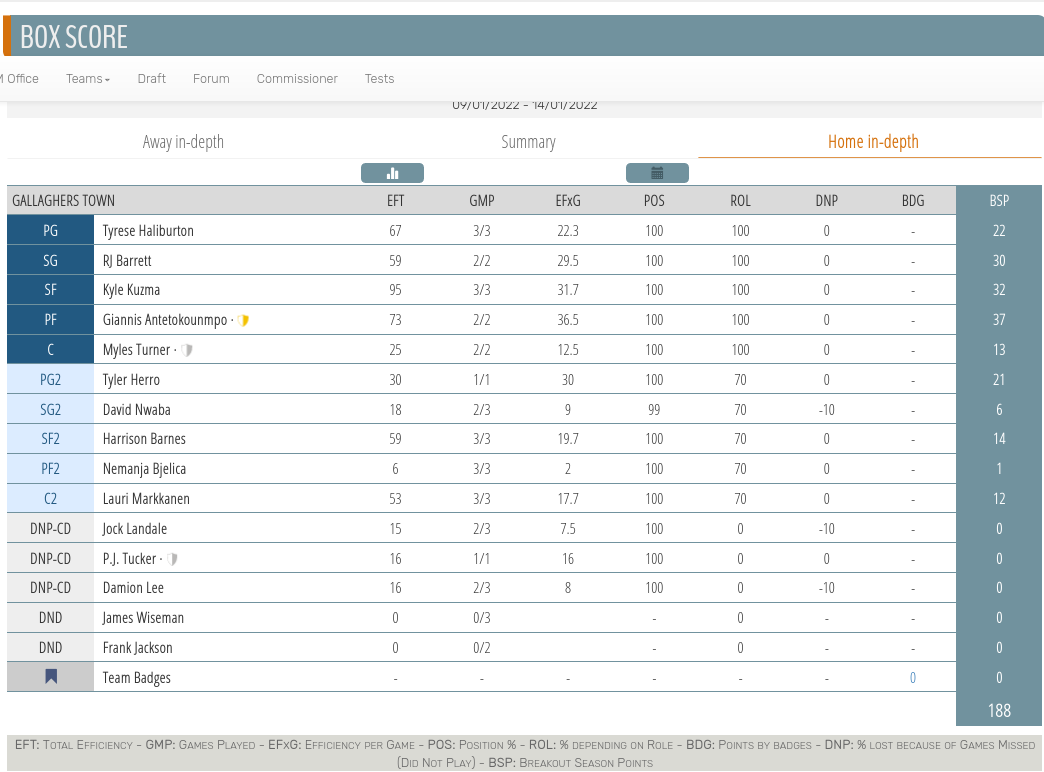The height and width of the screenshot is (772, 1044).
Task: Click the POS column header
Action: 654,201
